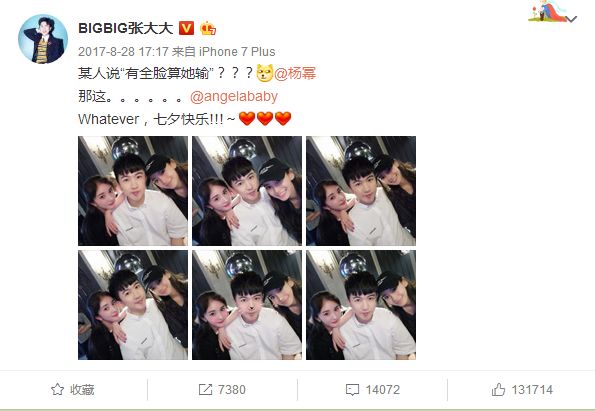This screenshot has height=411, width=595.
Task: Open comments count 14072
Action: [382, 389]
